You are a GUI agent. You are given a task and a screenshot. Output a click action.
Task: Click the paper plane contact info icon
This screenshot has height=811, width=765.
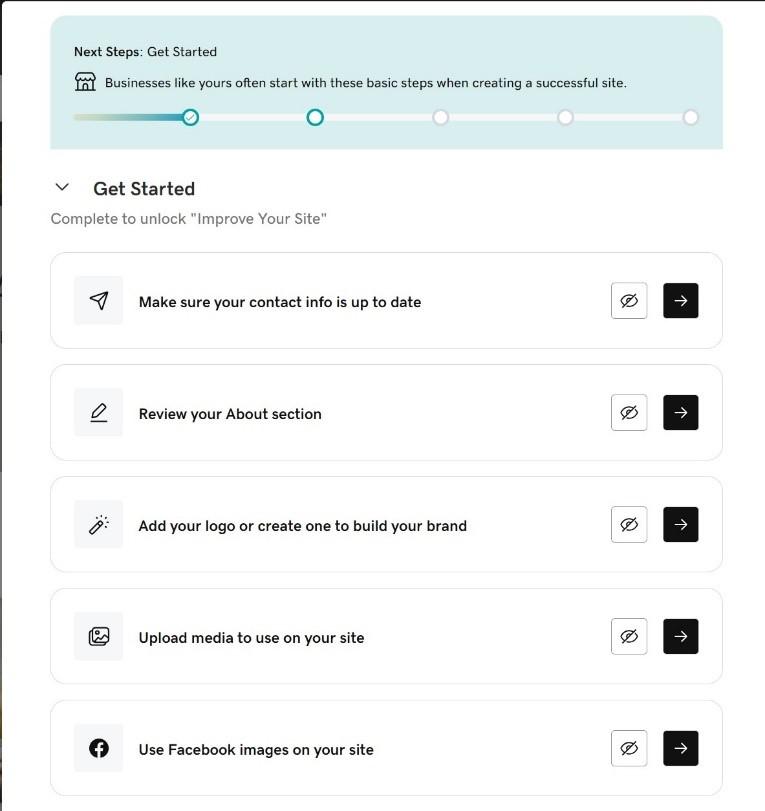pyautogui.click(x=99, y=300)
